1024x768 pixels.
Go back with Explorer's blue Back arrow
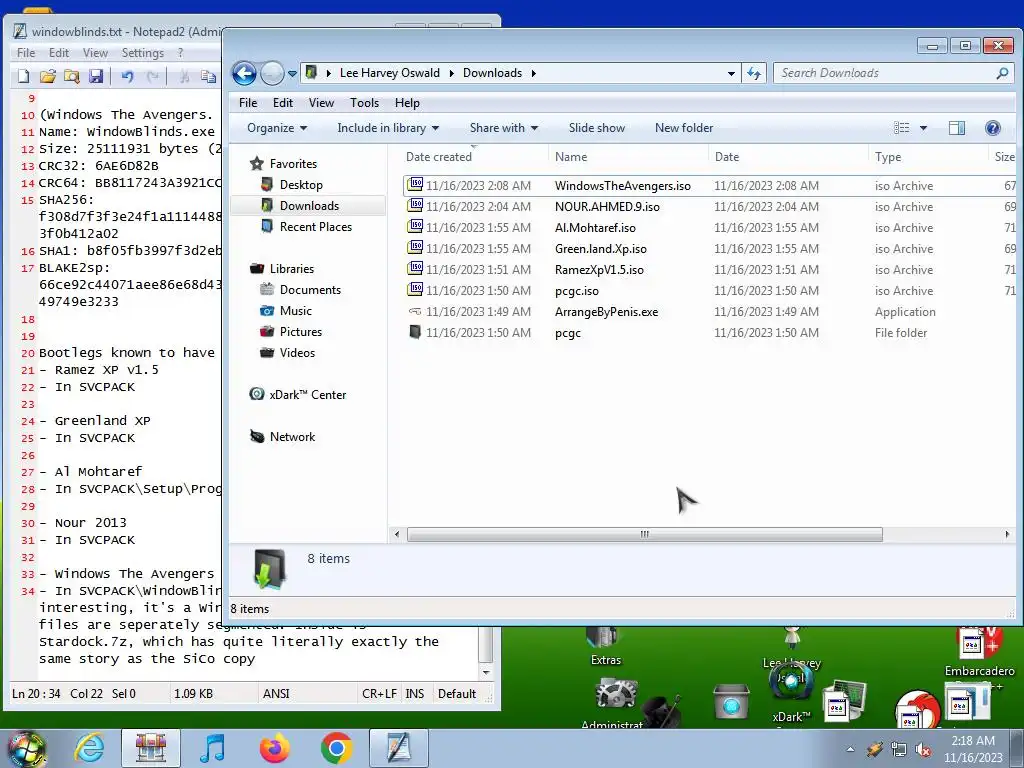click(244, 73)
